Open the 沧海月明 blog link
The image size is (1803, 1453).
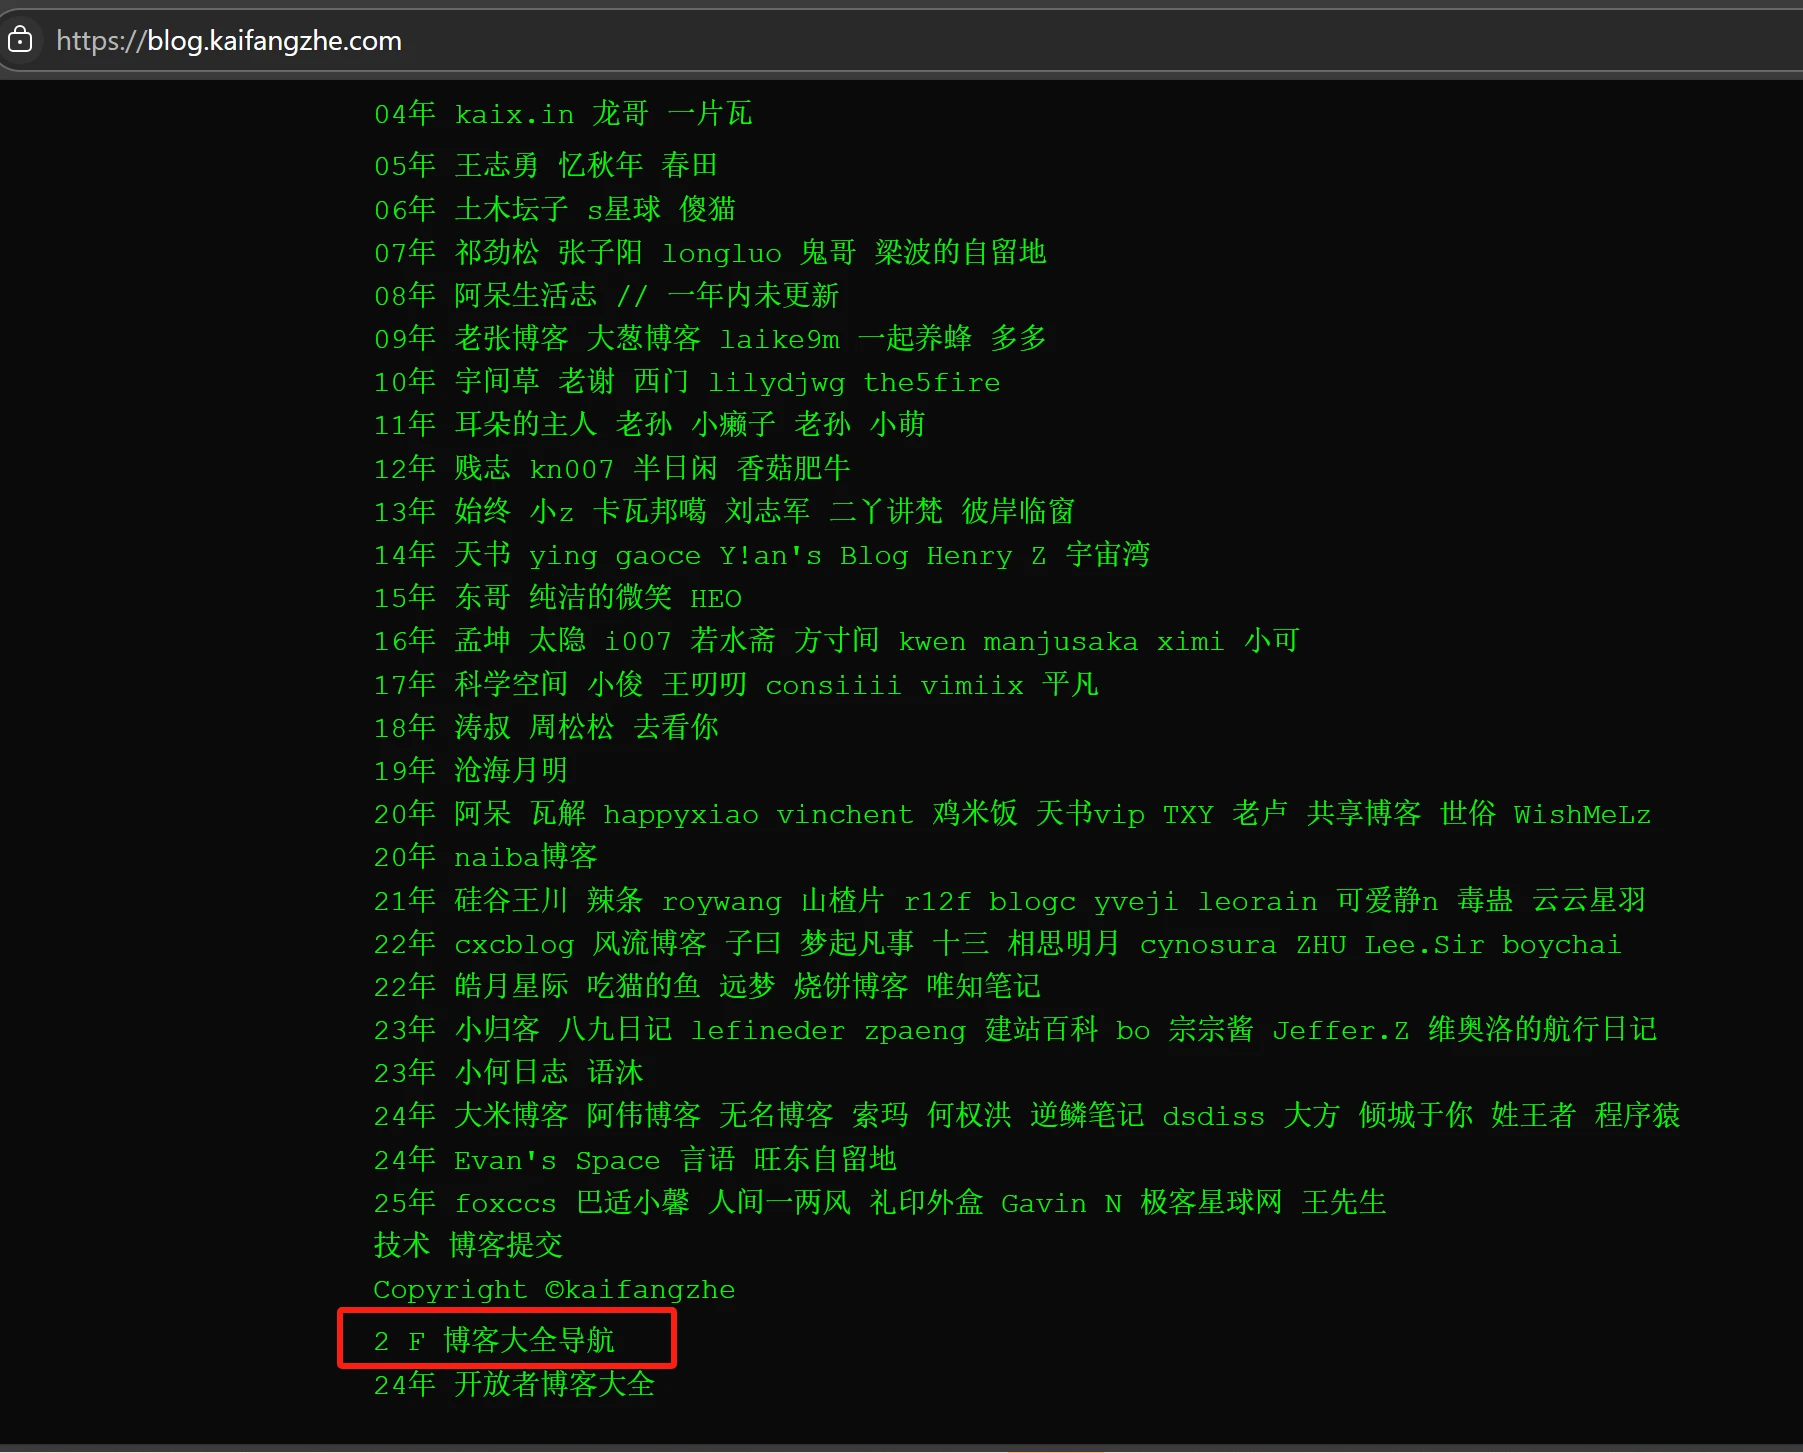tap(511, 771)
